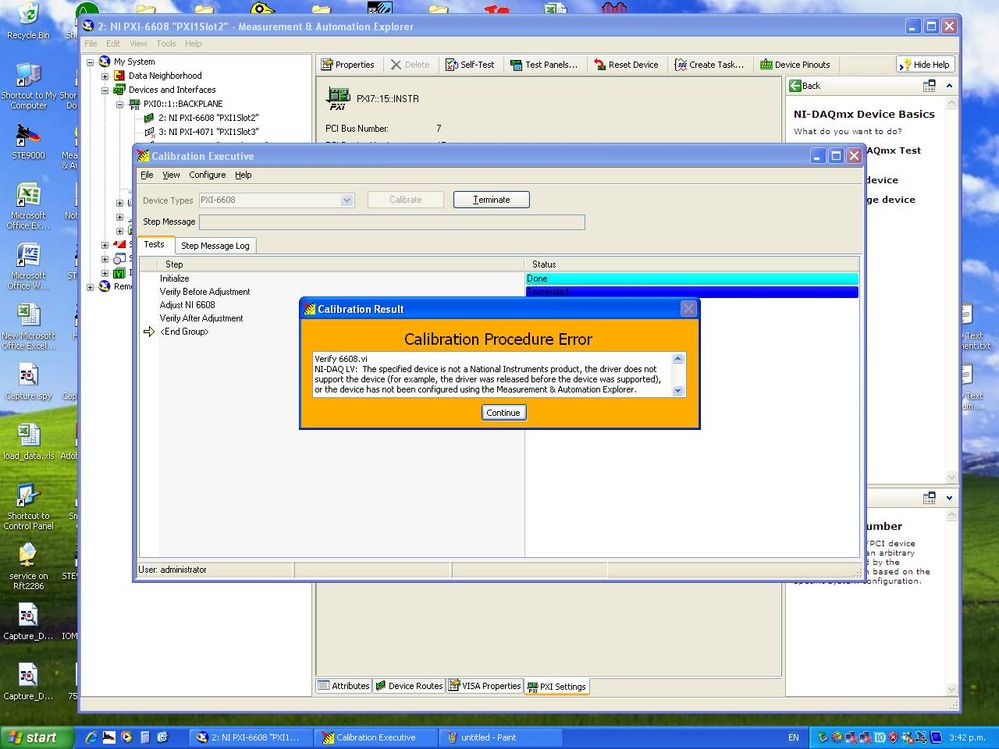
Task: Open Microsoft Office Excel desktop shortcut
Action: click(x=28, y=206)
